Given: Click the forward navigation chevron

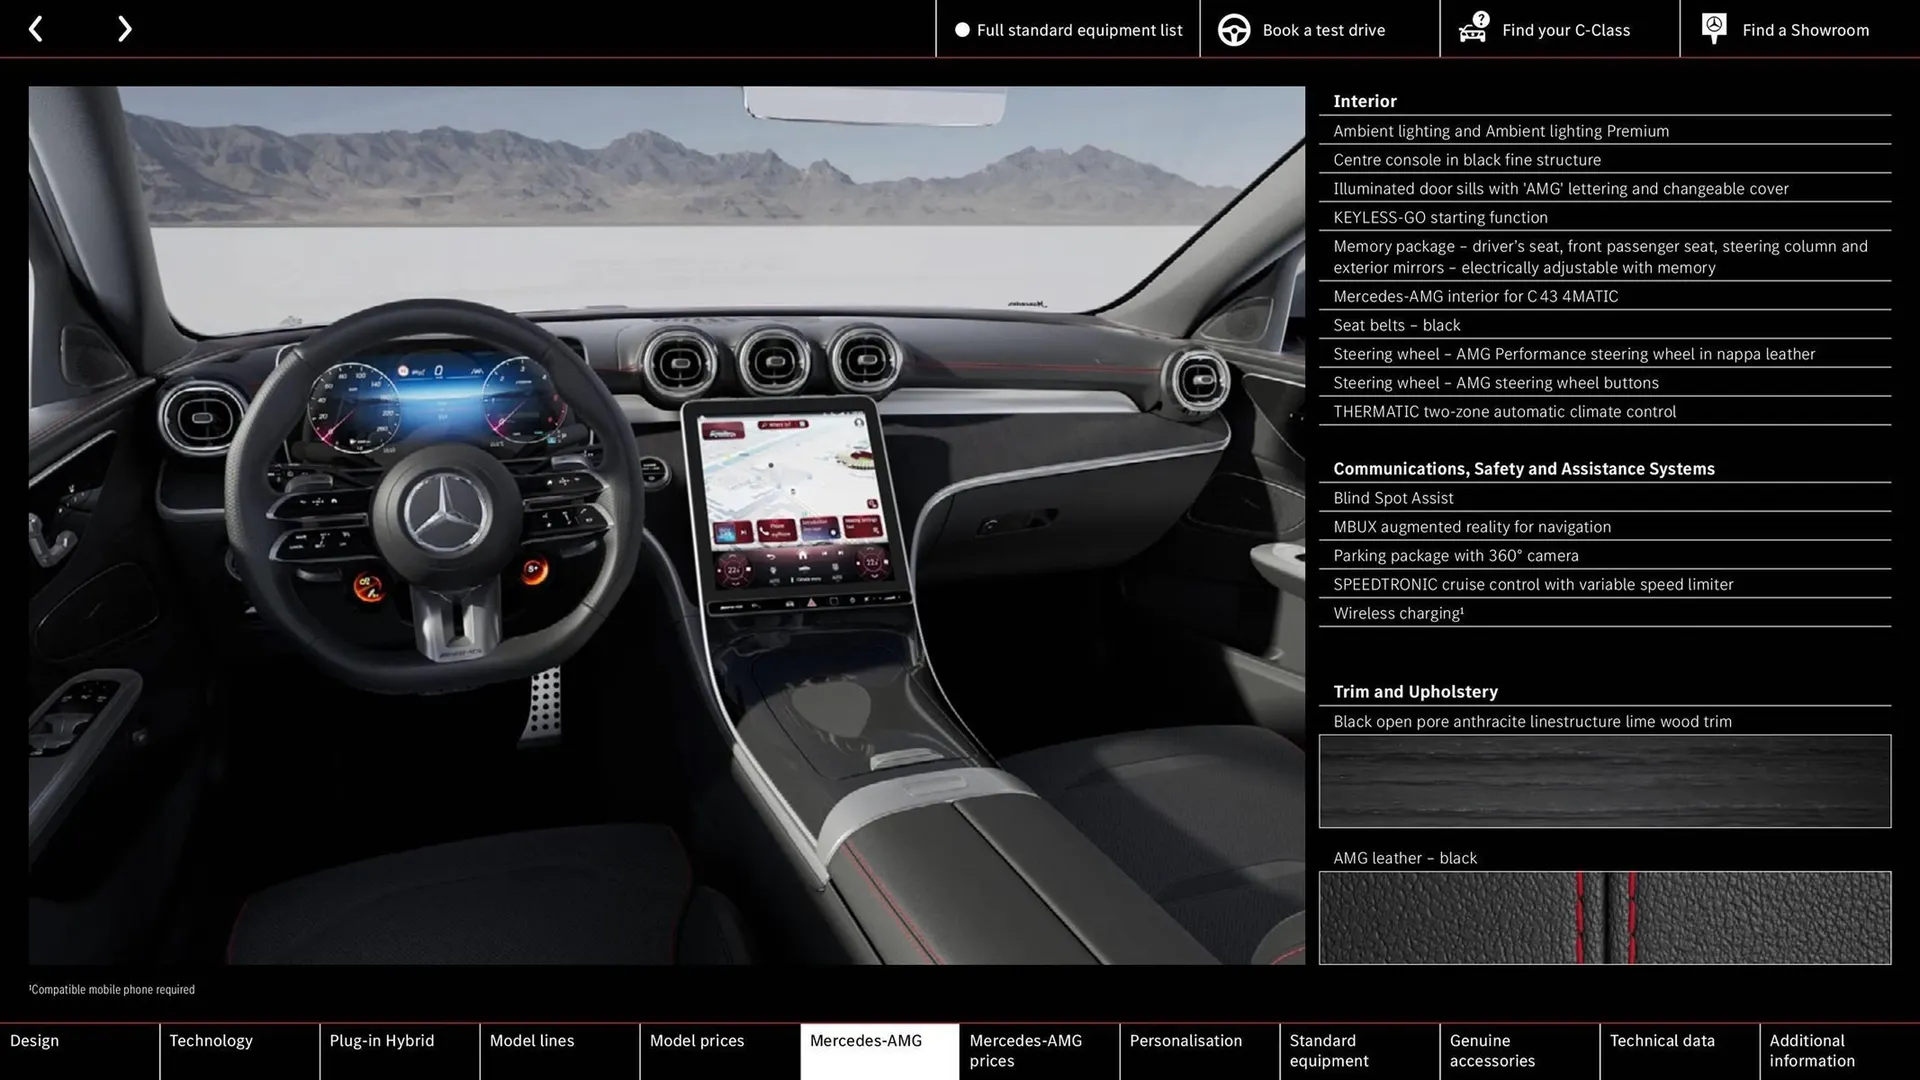Looking at the screenshot, I should point(124,28).
